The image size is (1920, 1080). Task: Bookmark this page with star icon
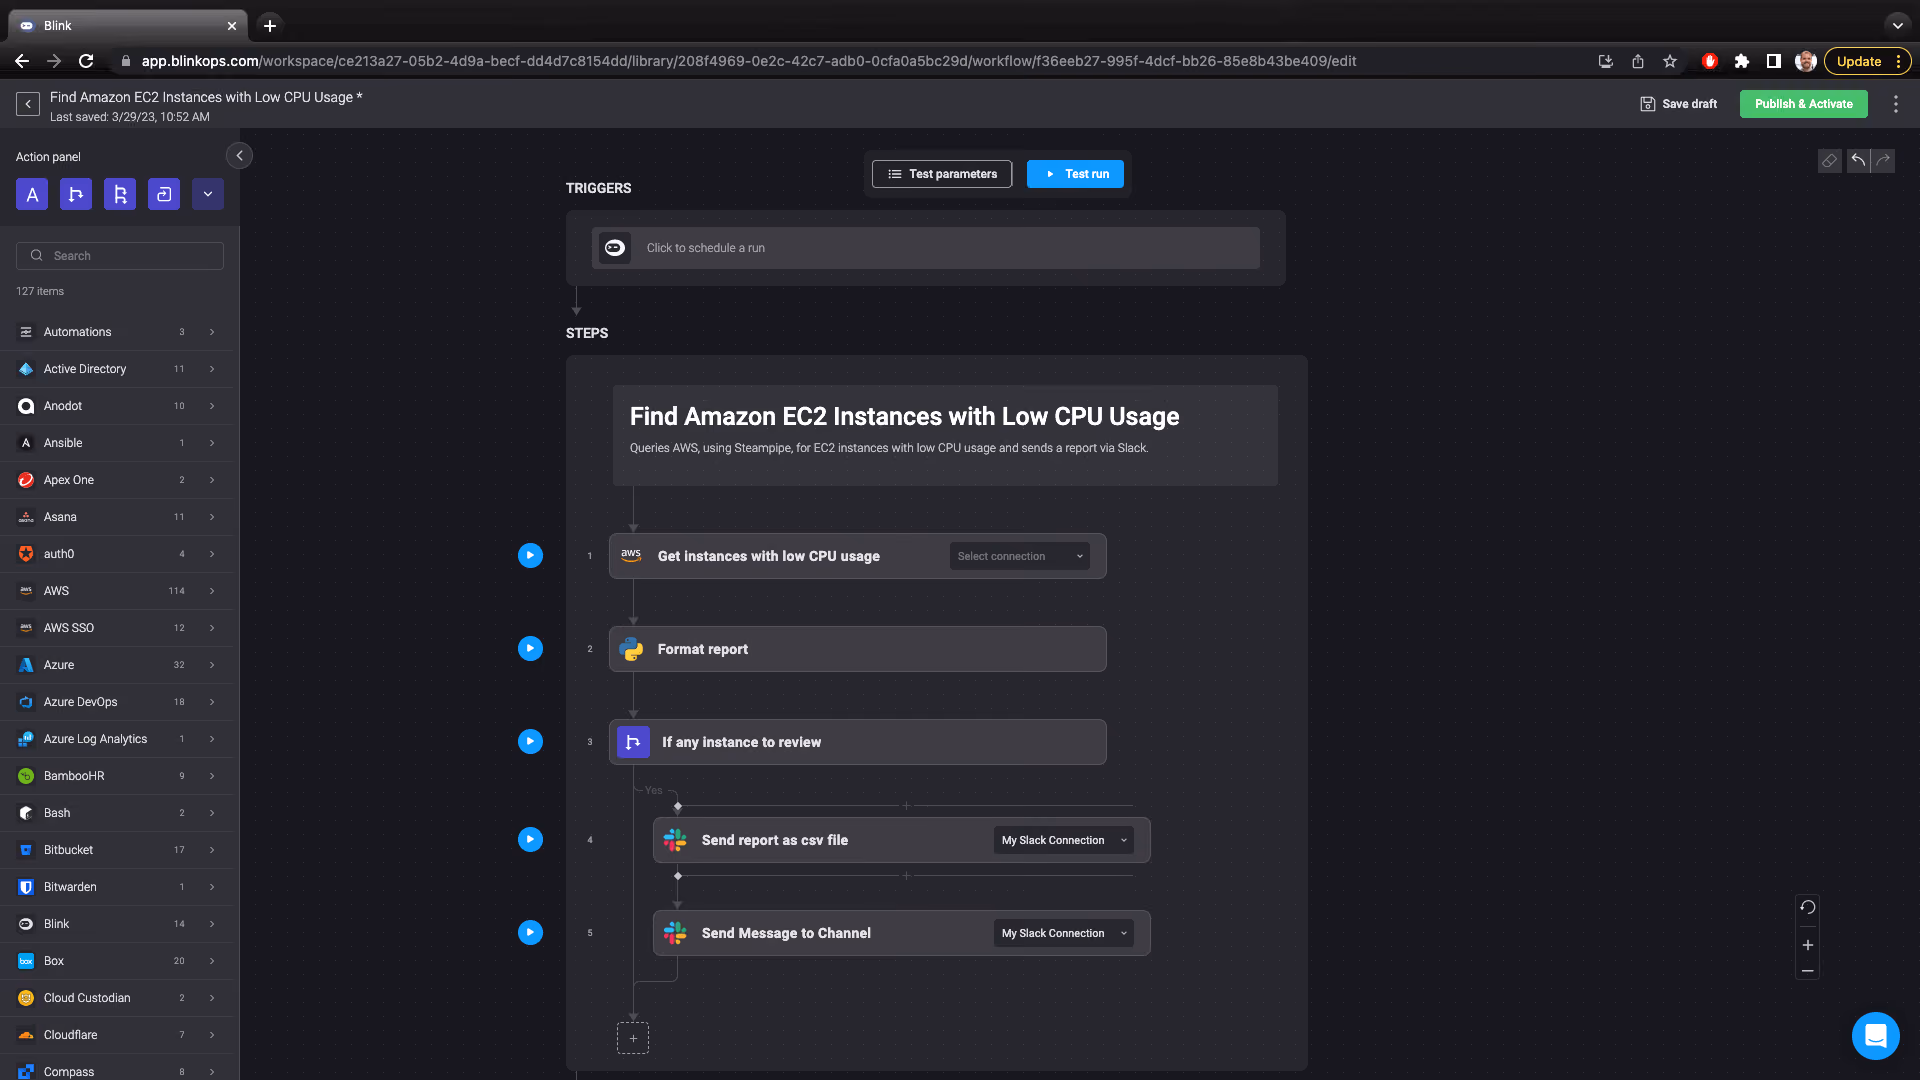pyautogui.click(x=1670, y=61)
